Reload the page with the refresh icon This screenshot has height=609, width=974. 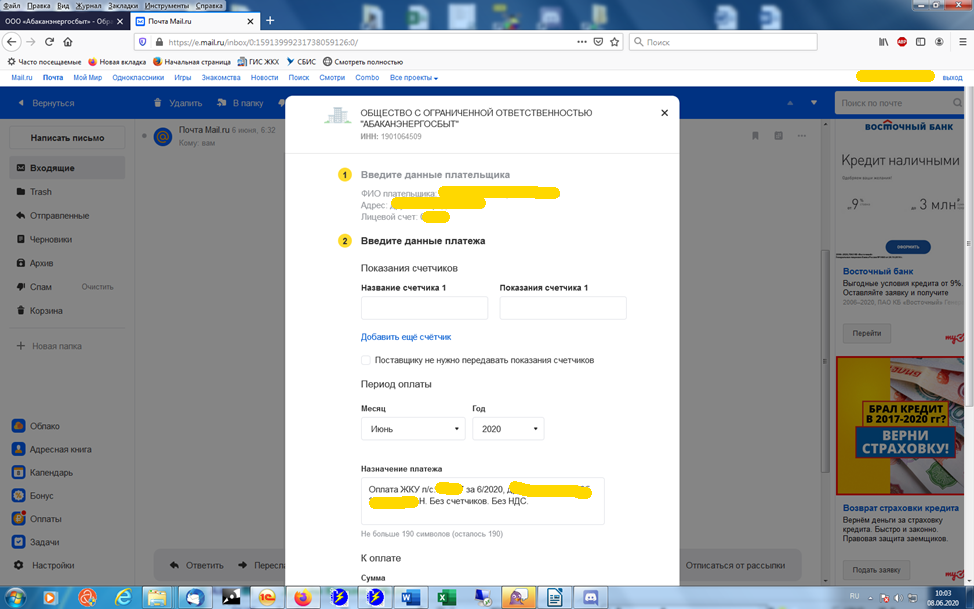tap(49, 42)
